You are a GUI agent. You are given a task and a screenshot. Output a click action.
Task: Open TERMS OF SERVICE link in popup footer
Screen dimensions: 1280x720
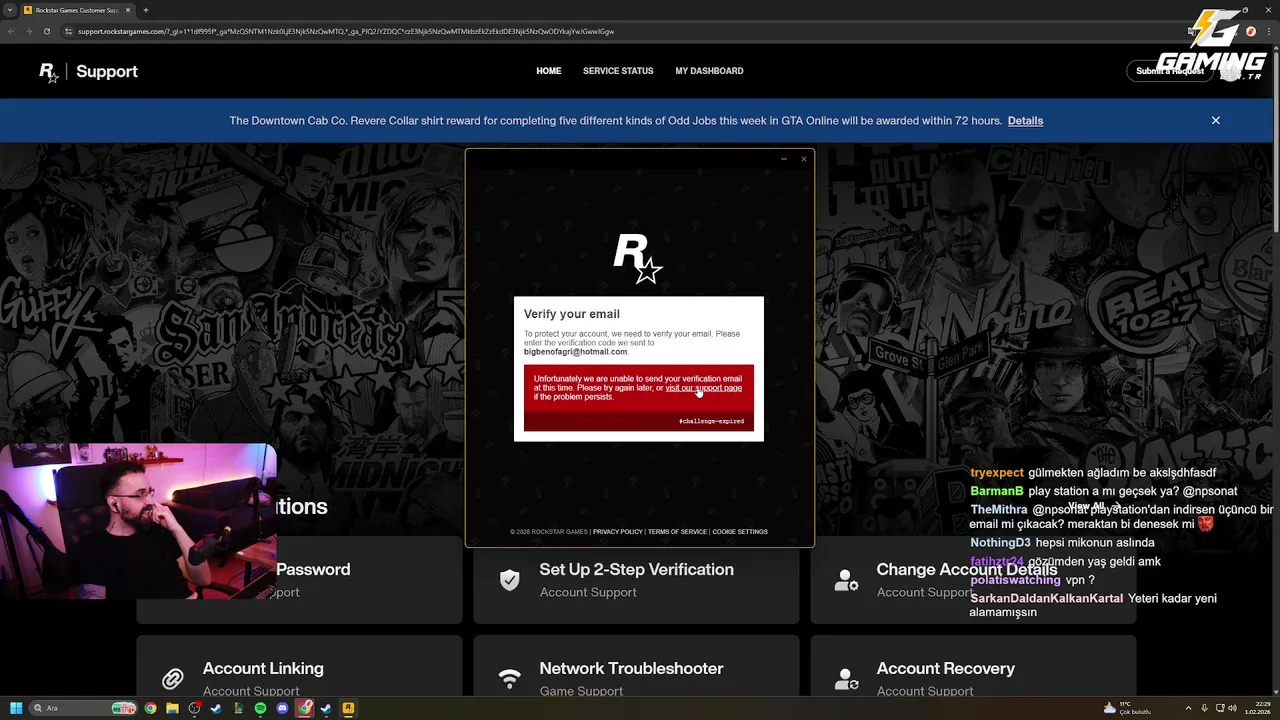coord(677,532)
